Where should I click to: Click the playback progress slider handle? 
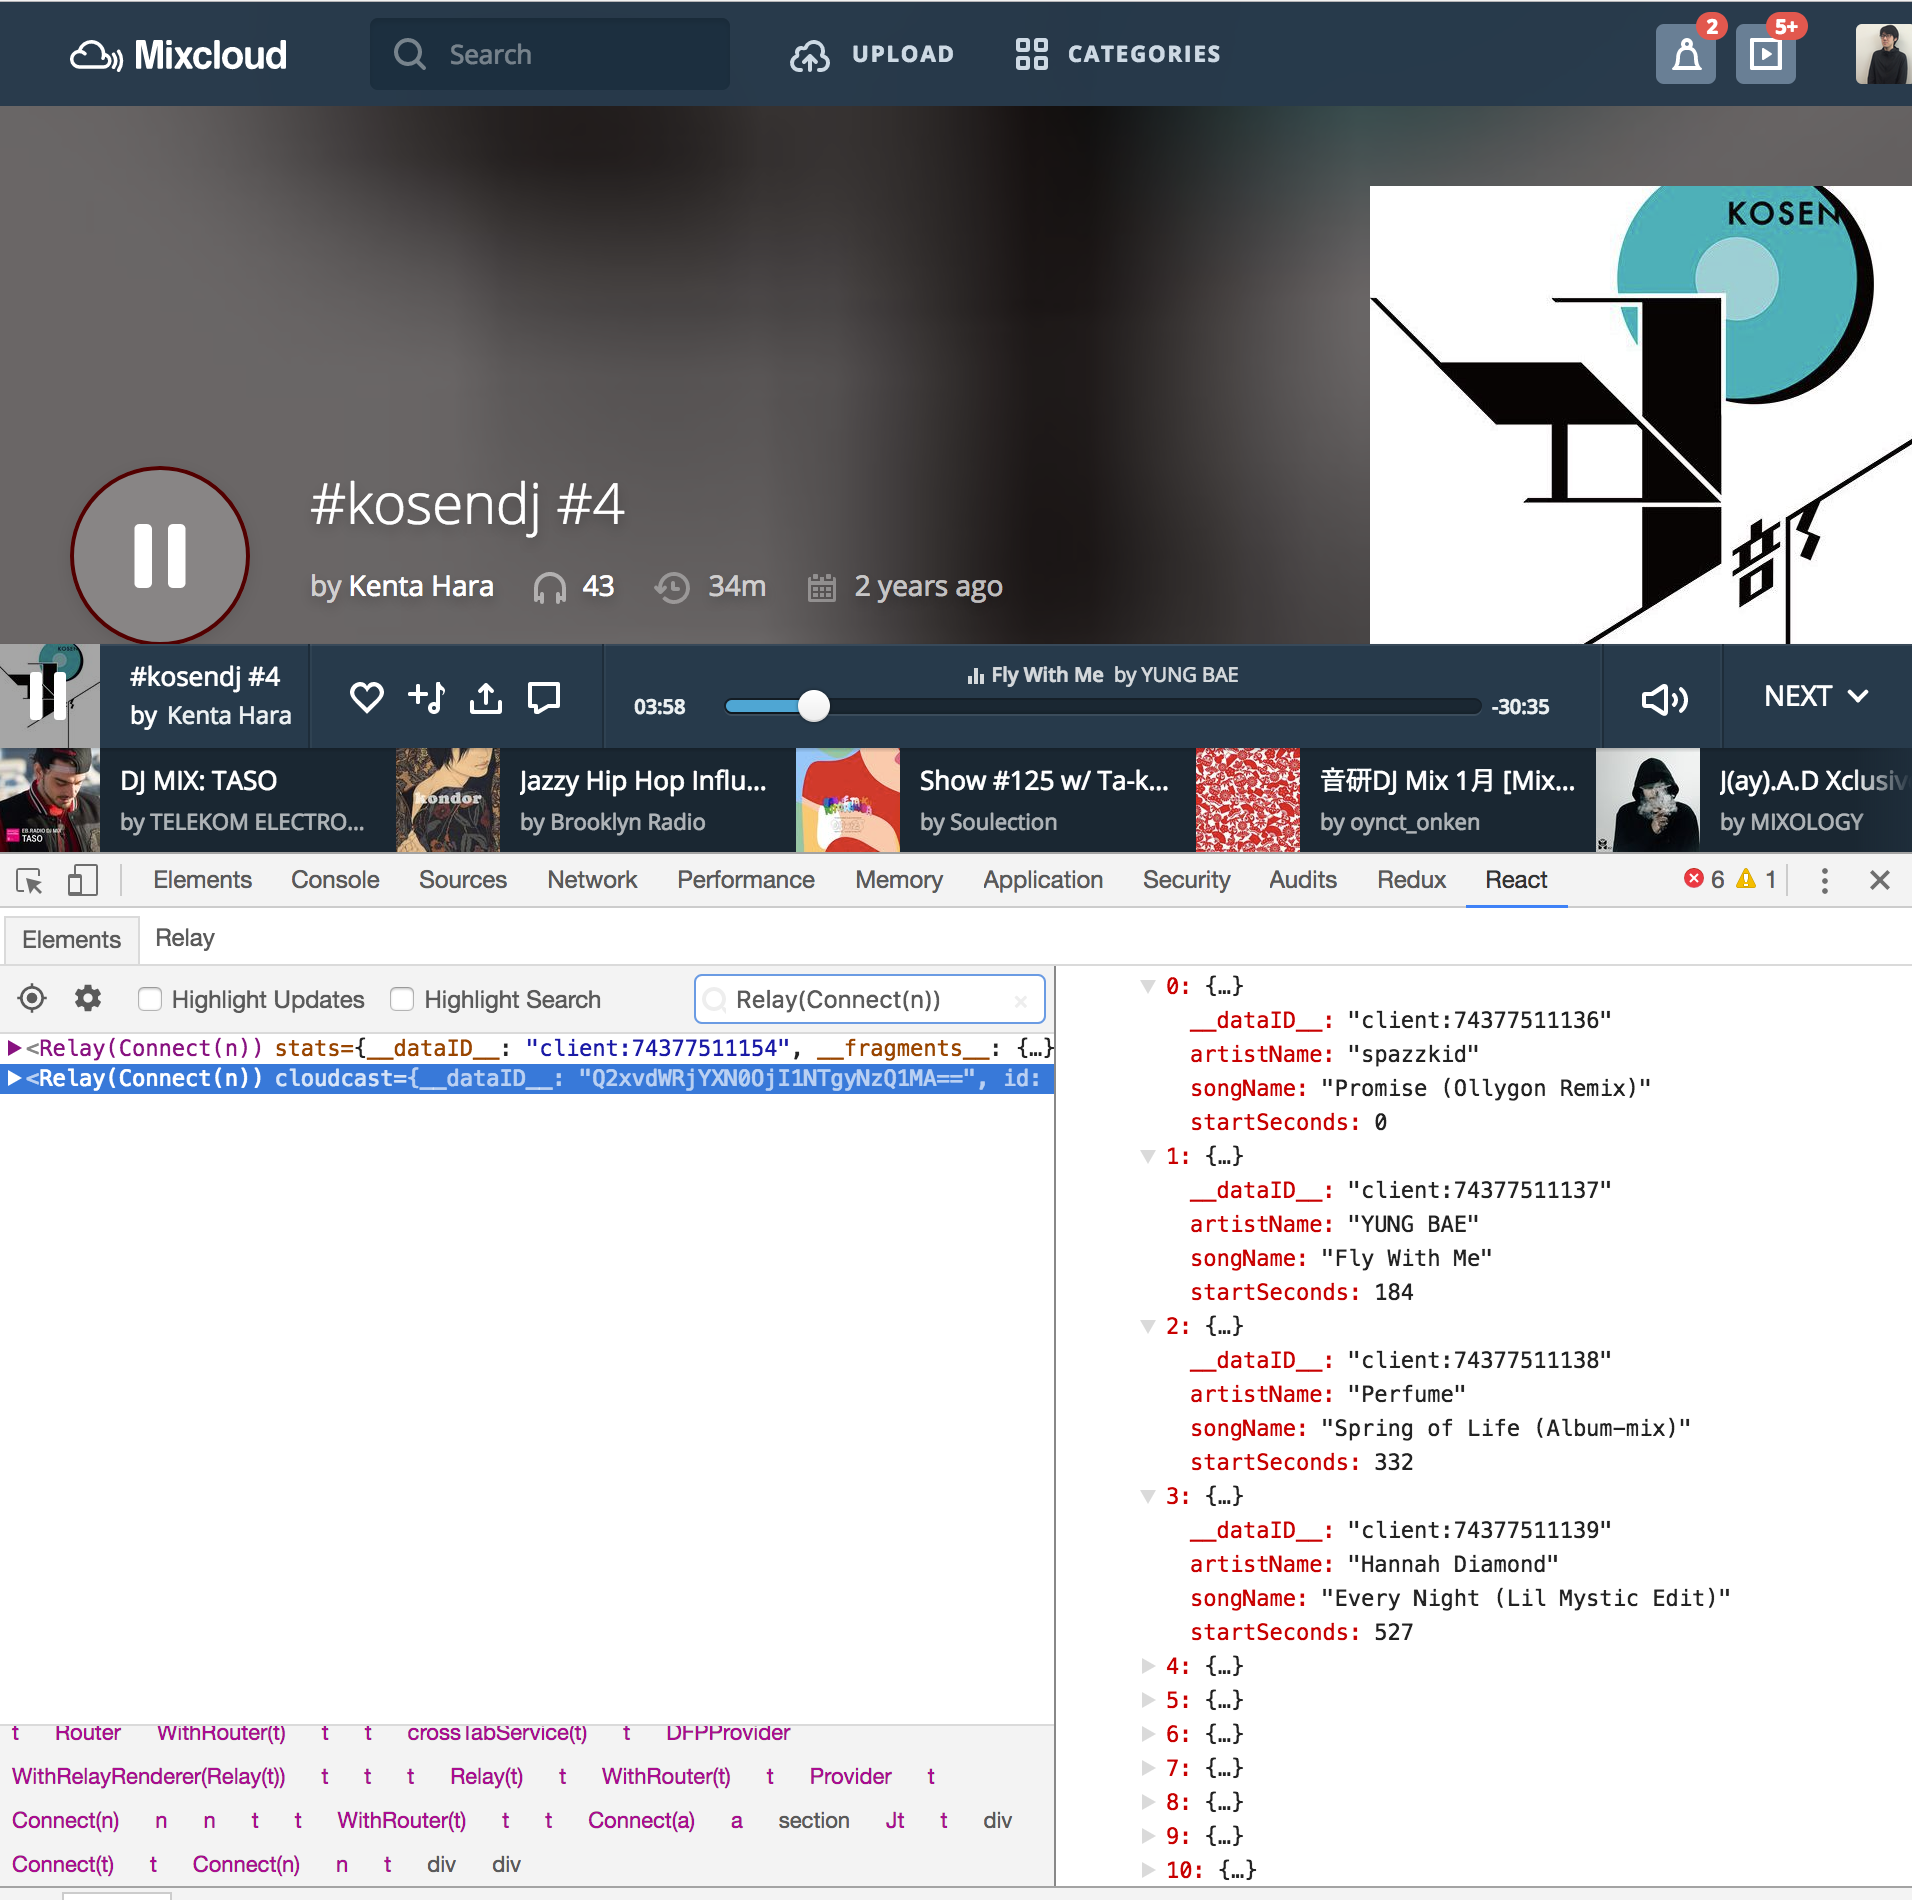(x=814, y=706)
